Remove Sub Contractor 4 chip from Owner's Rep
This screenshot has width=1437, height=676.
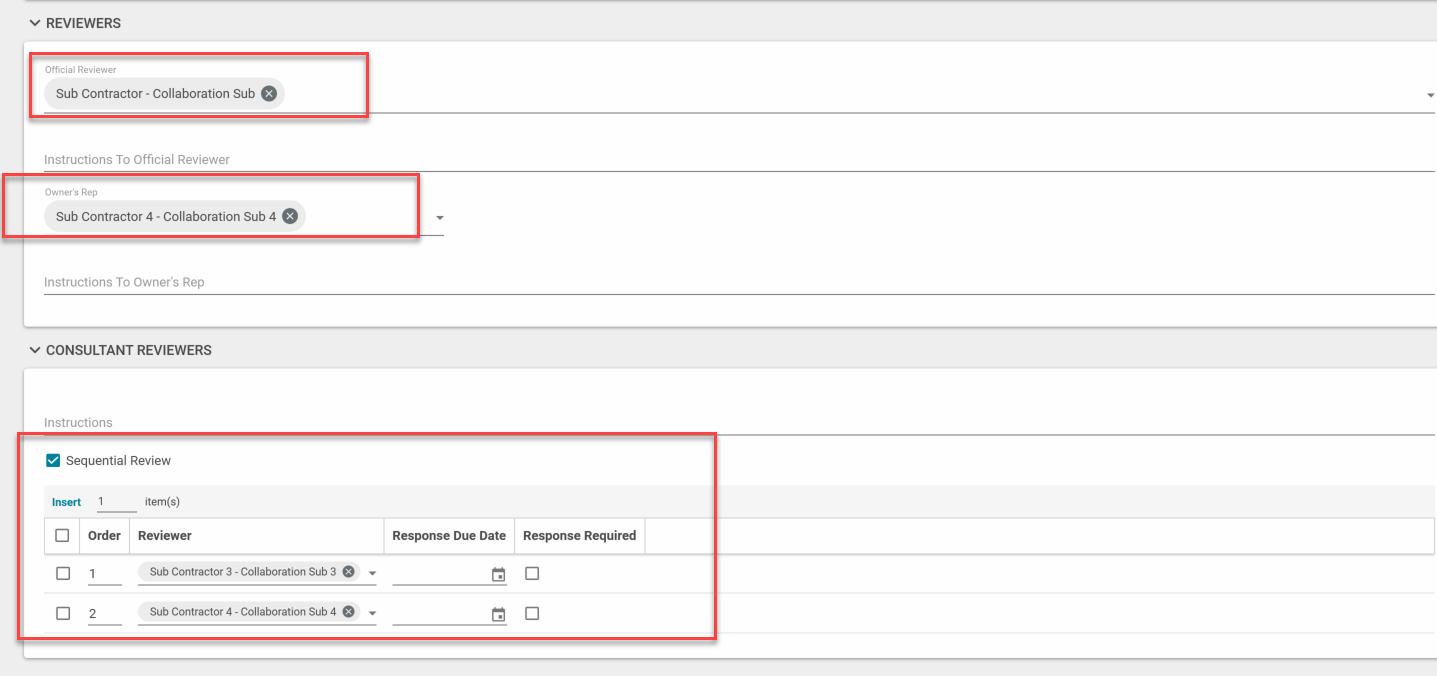[290, 216]
